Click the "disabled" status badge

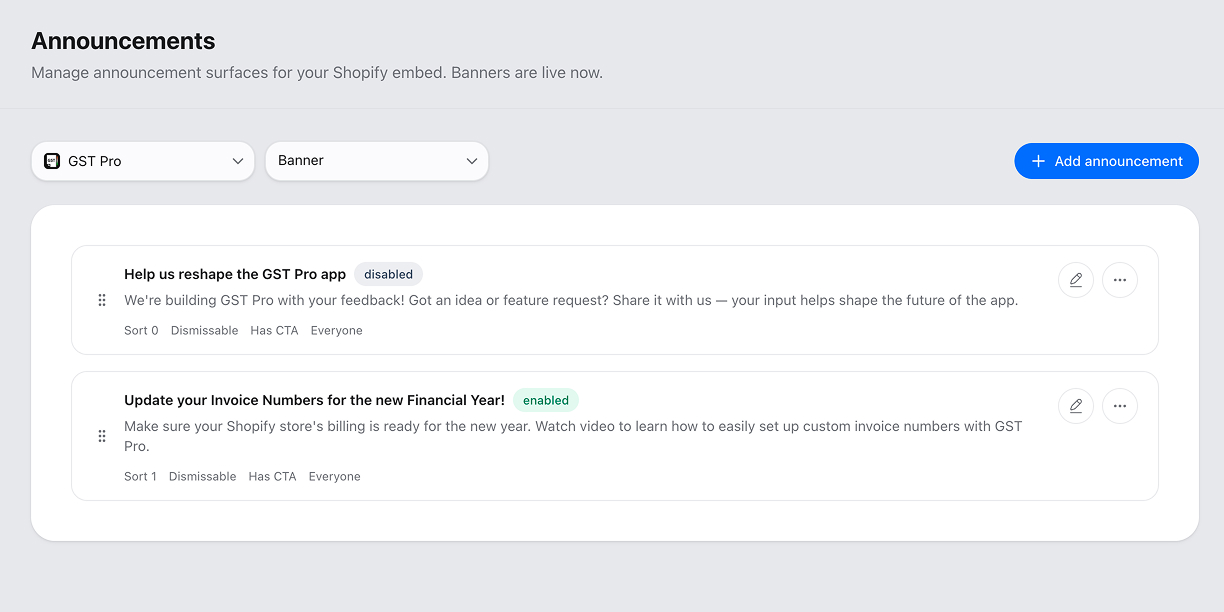point(388,274)
